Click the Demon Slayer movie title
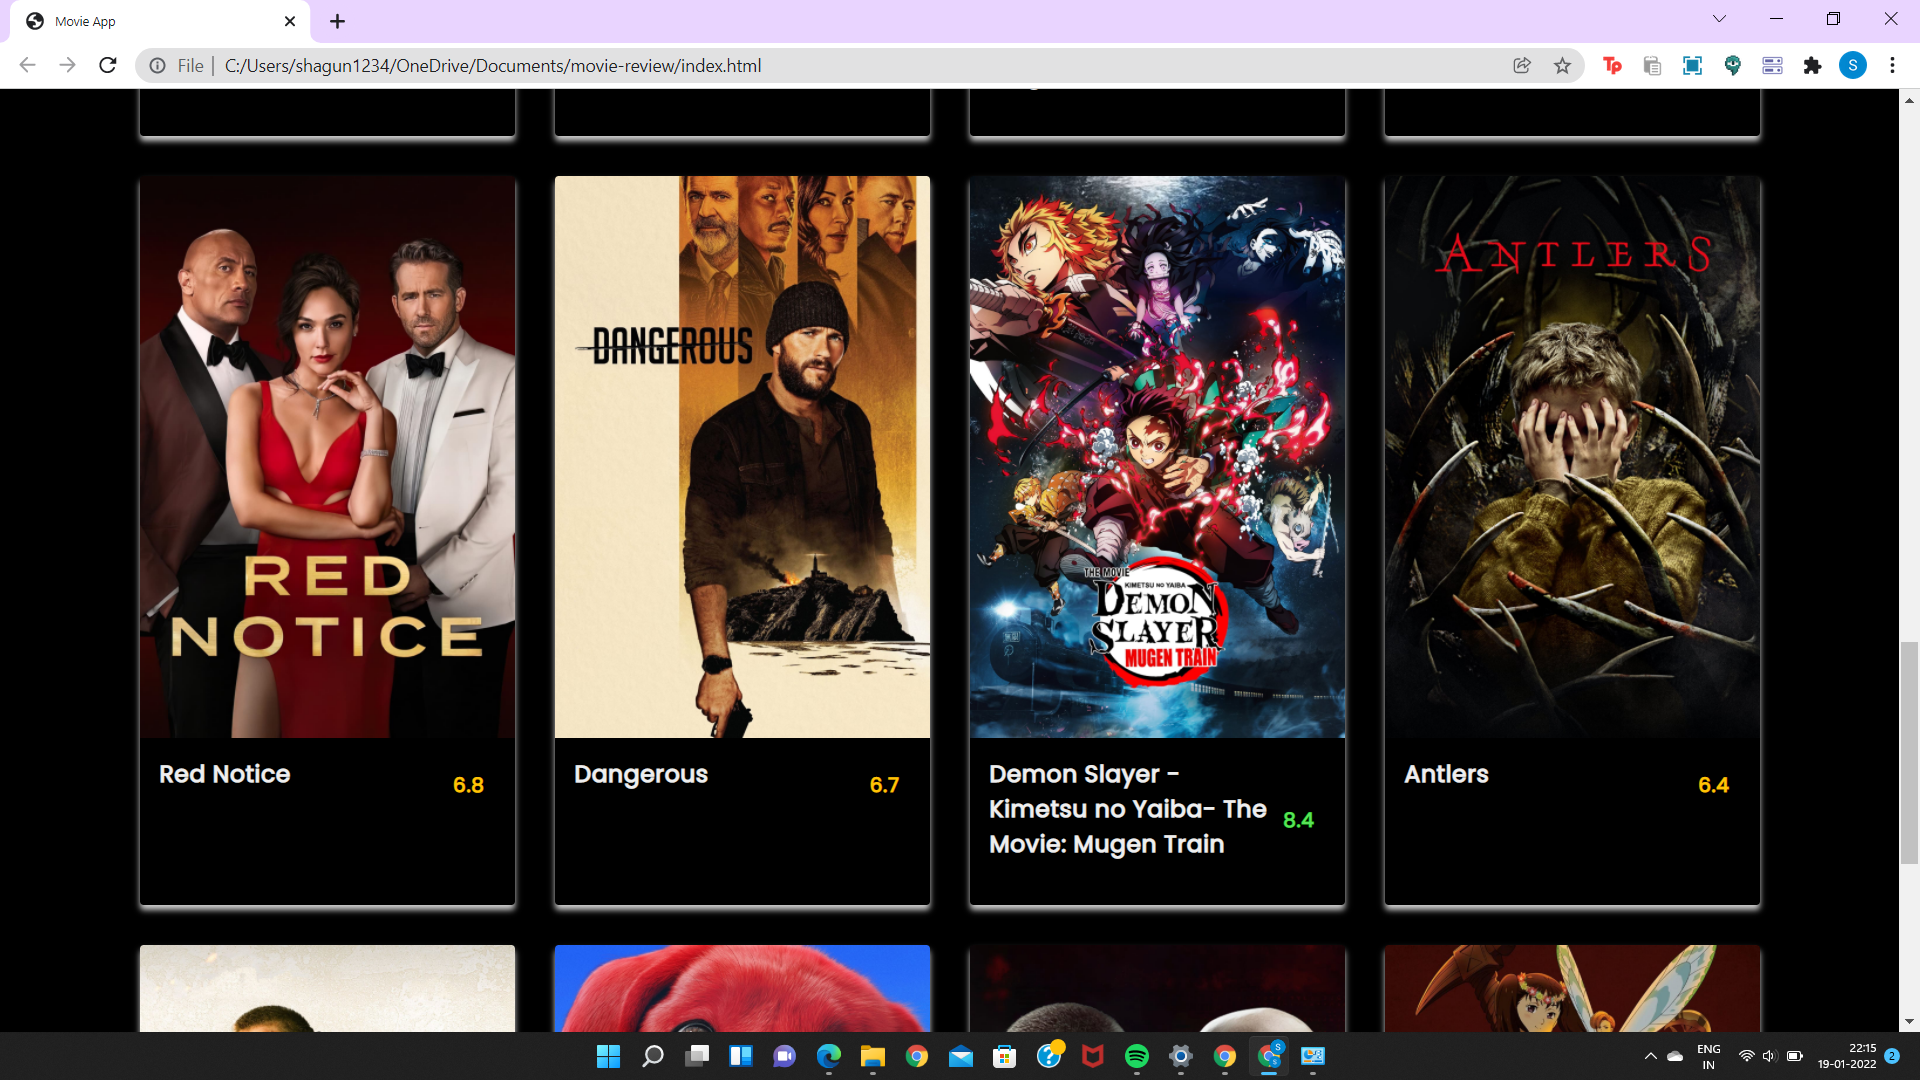 [1128, 810]
